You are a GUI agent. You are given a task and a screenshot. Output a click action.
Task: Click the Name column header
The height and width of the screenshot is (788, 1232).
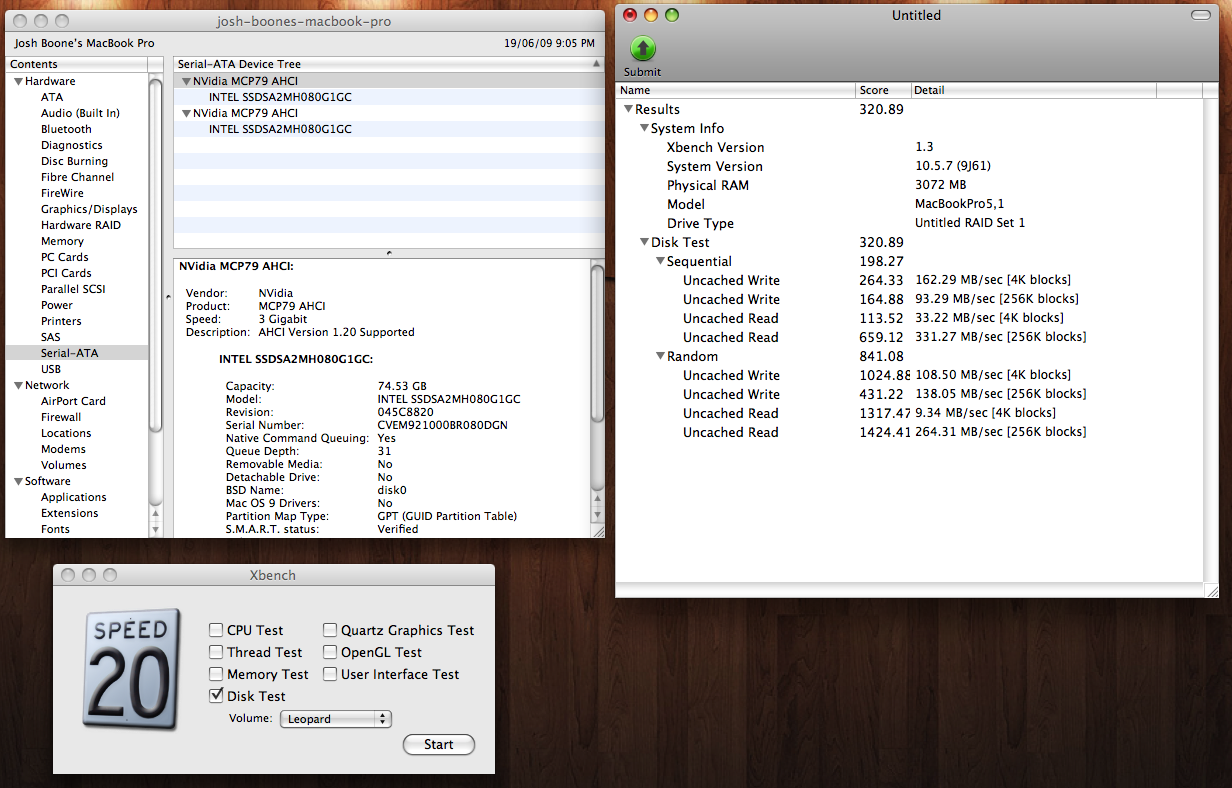click(x=736, y=90)
